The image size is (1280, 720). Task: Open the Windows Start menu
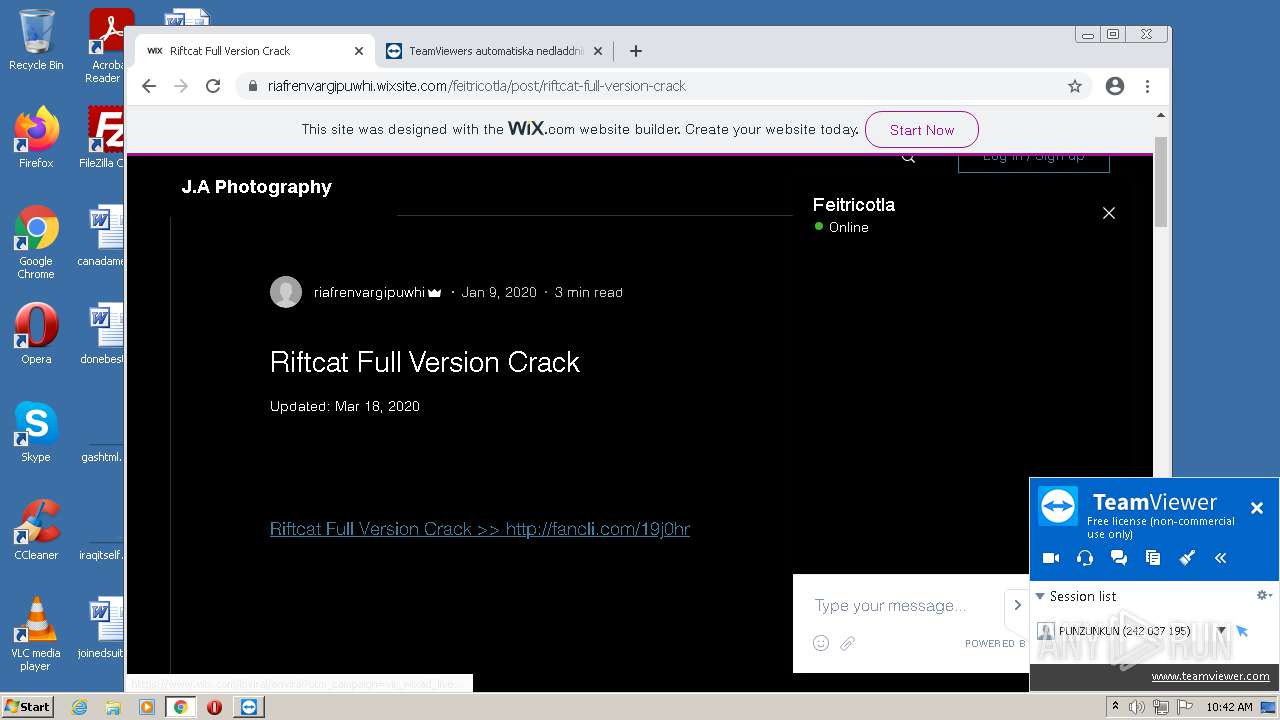click(x=27, y=707)
